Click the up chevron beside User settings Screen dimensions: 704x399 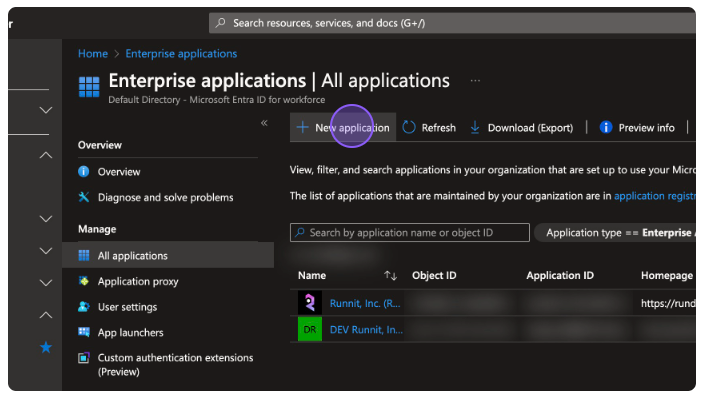coord(46,315)
